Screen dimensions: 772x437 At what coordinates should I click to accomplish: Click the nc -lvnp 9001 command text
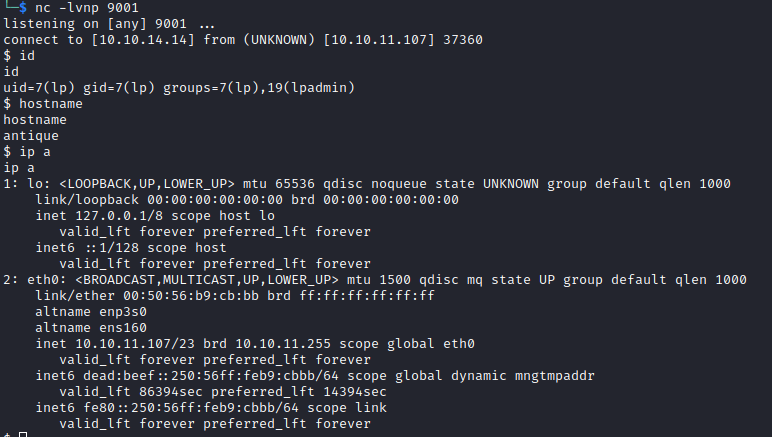coord(87,8)
